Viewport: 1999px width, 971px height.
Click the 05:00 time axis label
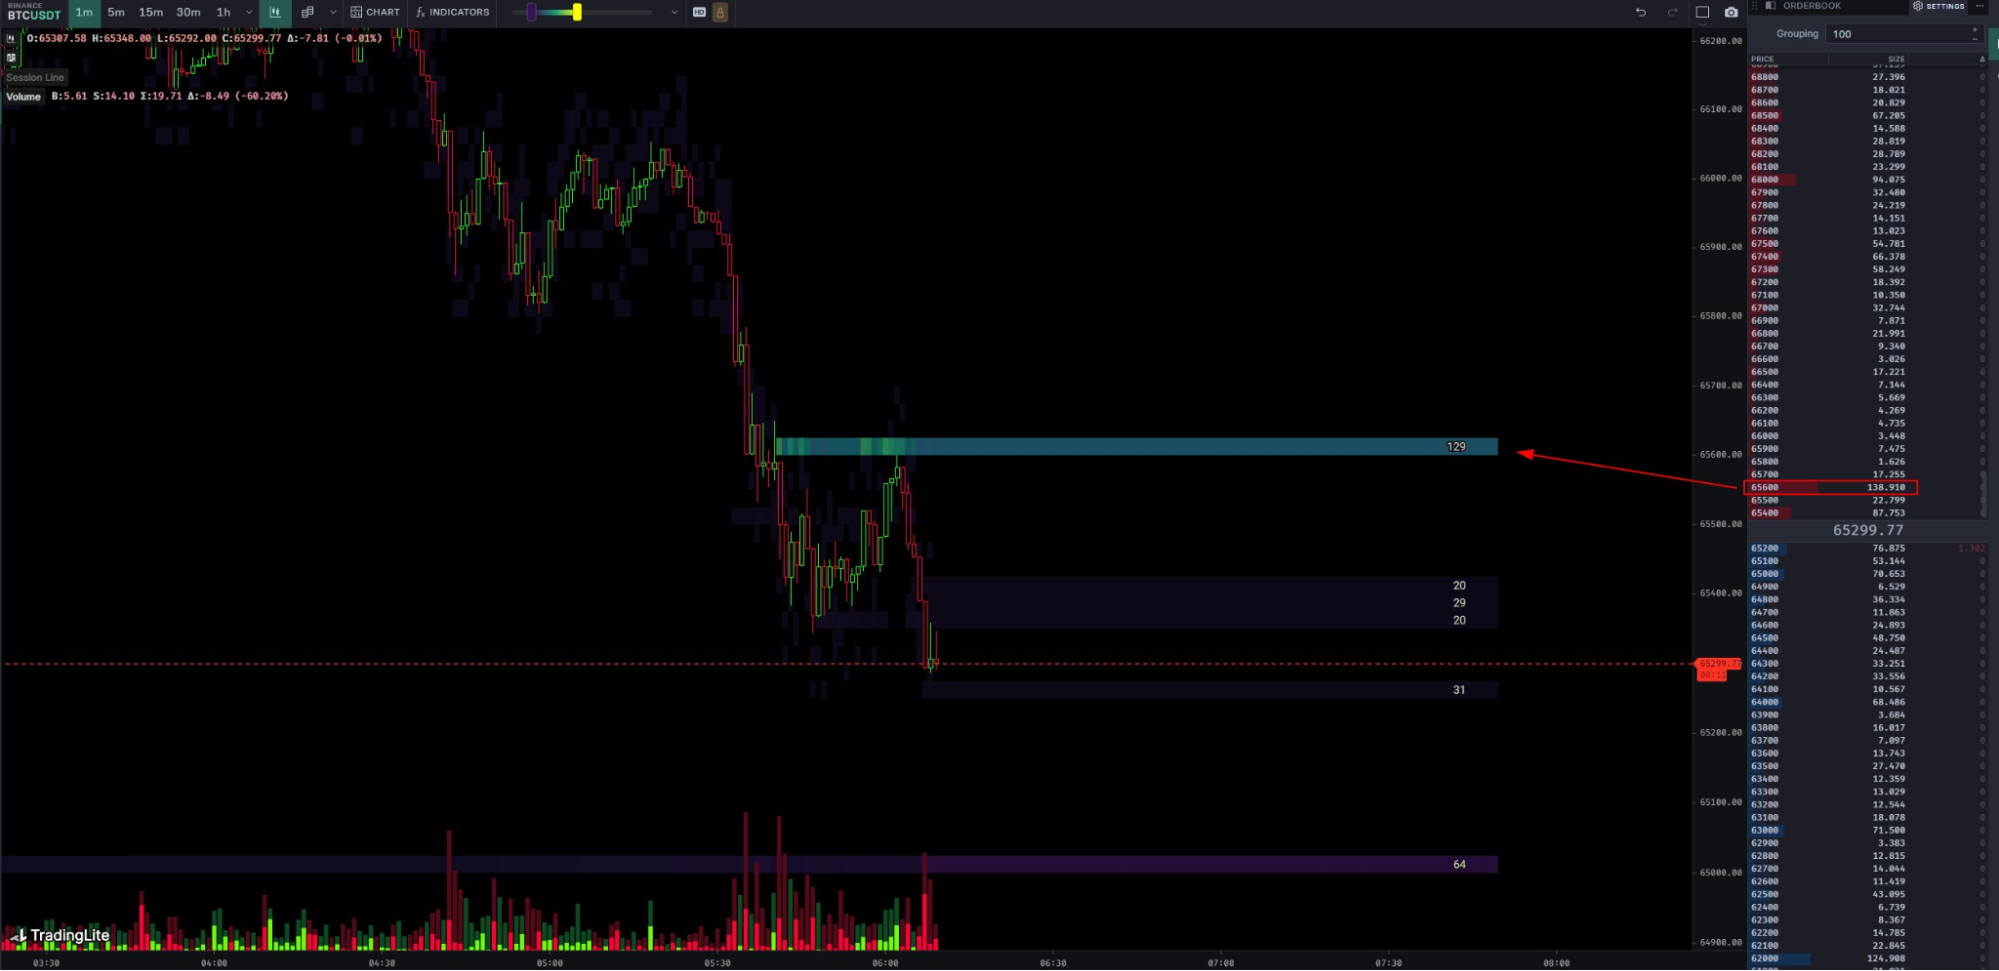(x=549, y=963)
